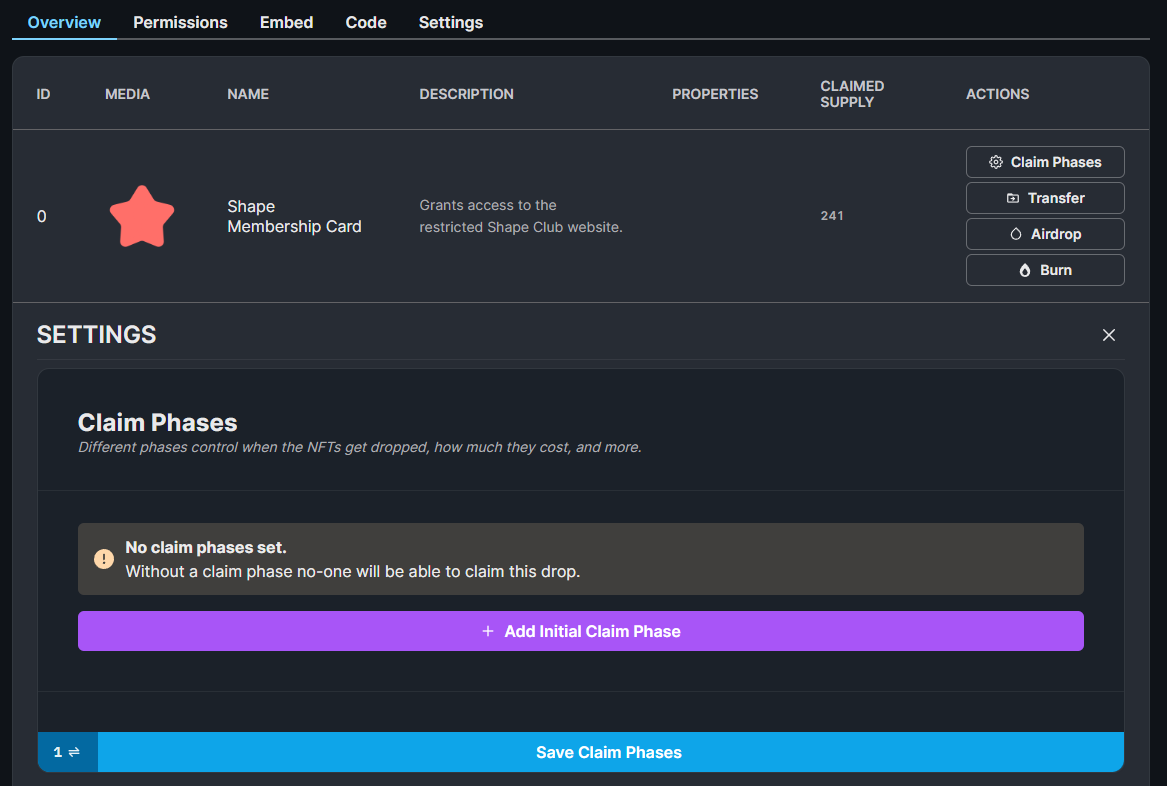Select the Overview tab
The height and width of the screenshot is (786, 1167).
click(64, 22)
